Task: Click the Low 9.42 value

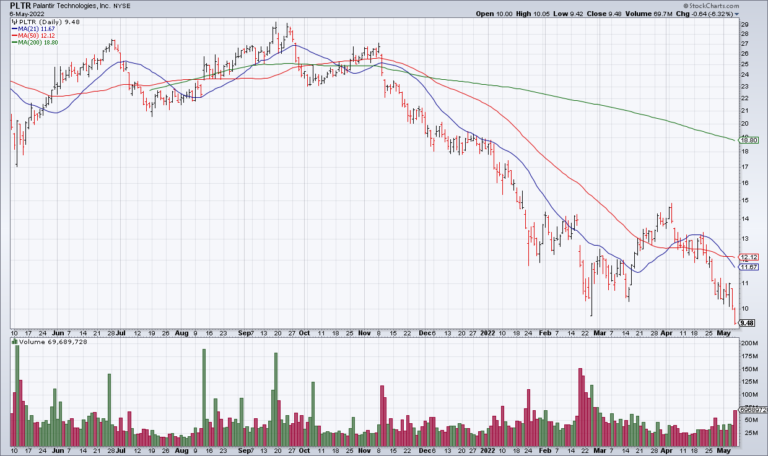Action: click(x=568, y=14)
